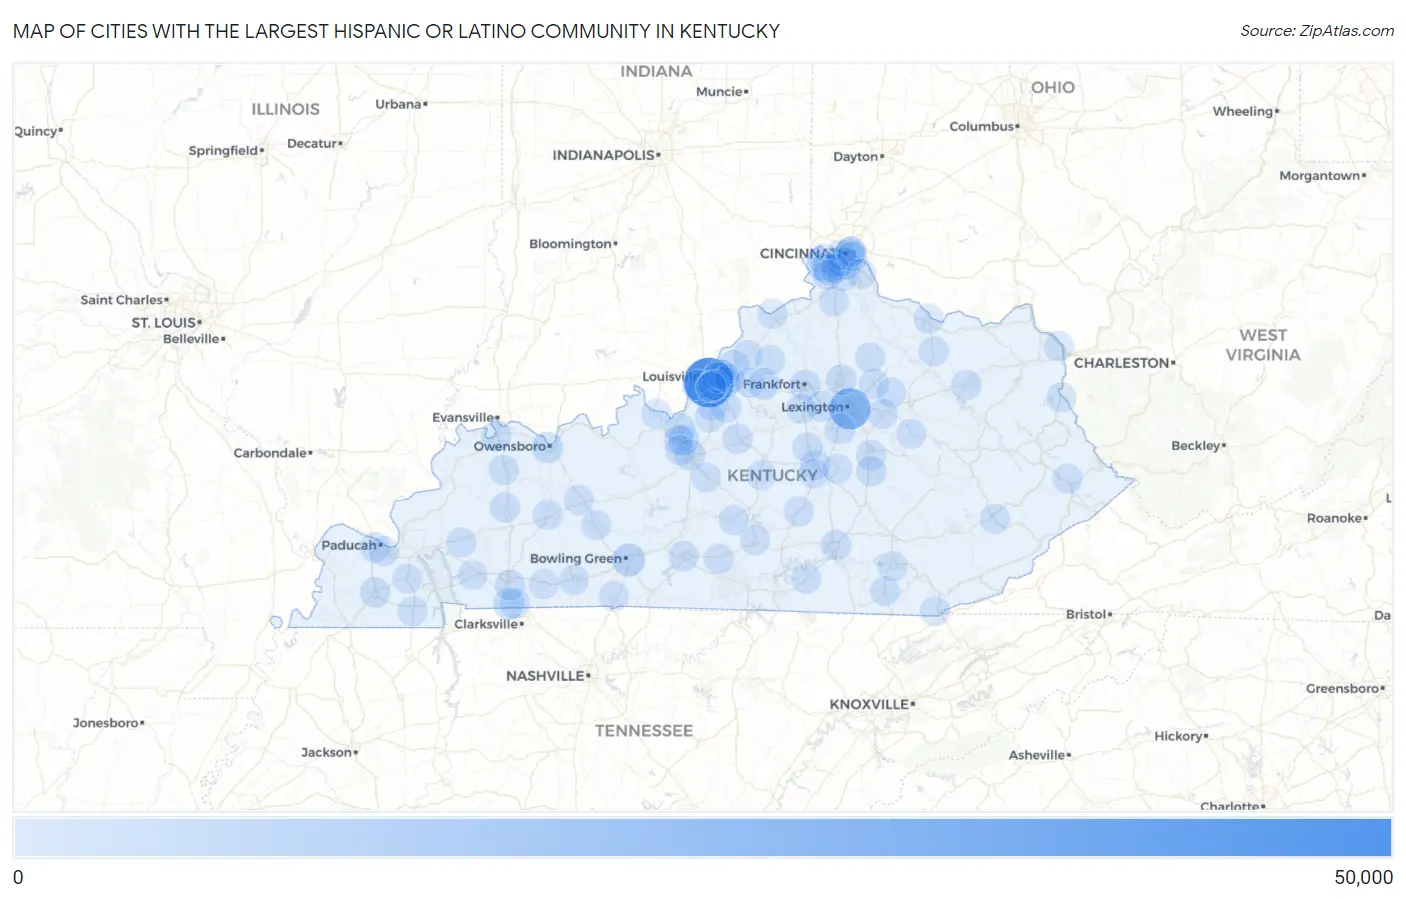Click the KNOXVILLE label

click(869, 704)
